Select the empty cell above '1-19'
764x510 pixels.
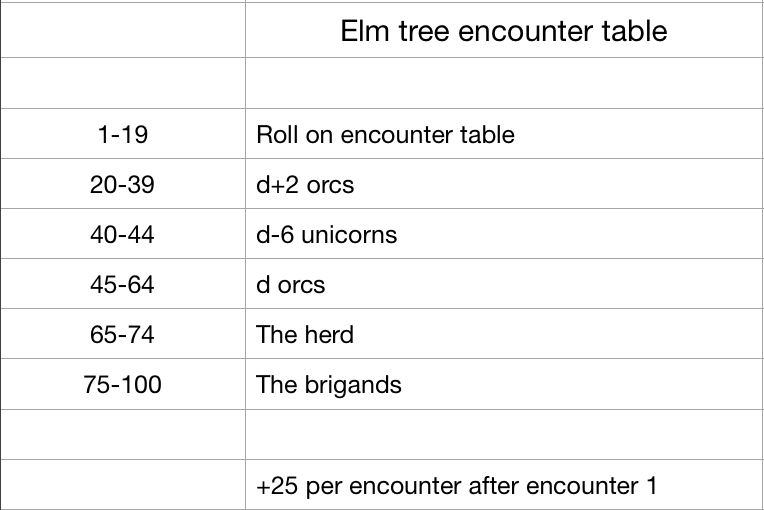(x=123, y=83)
